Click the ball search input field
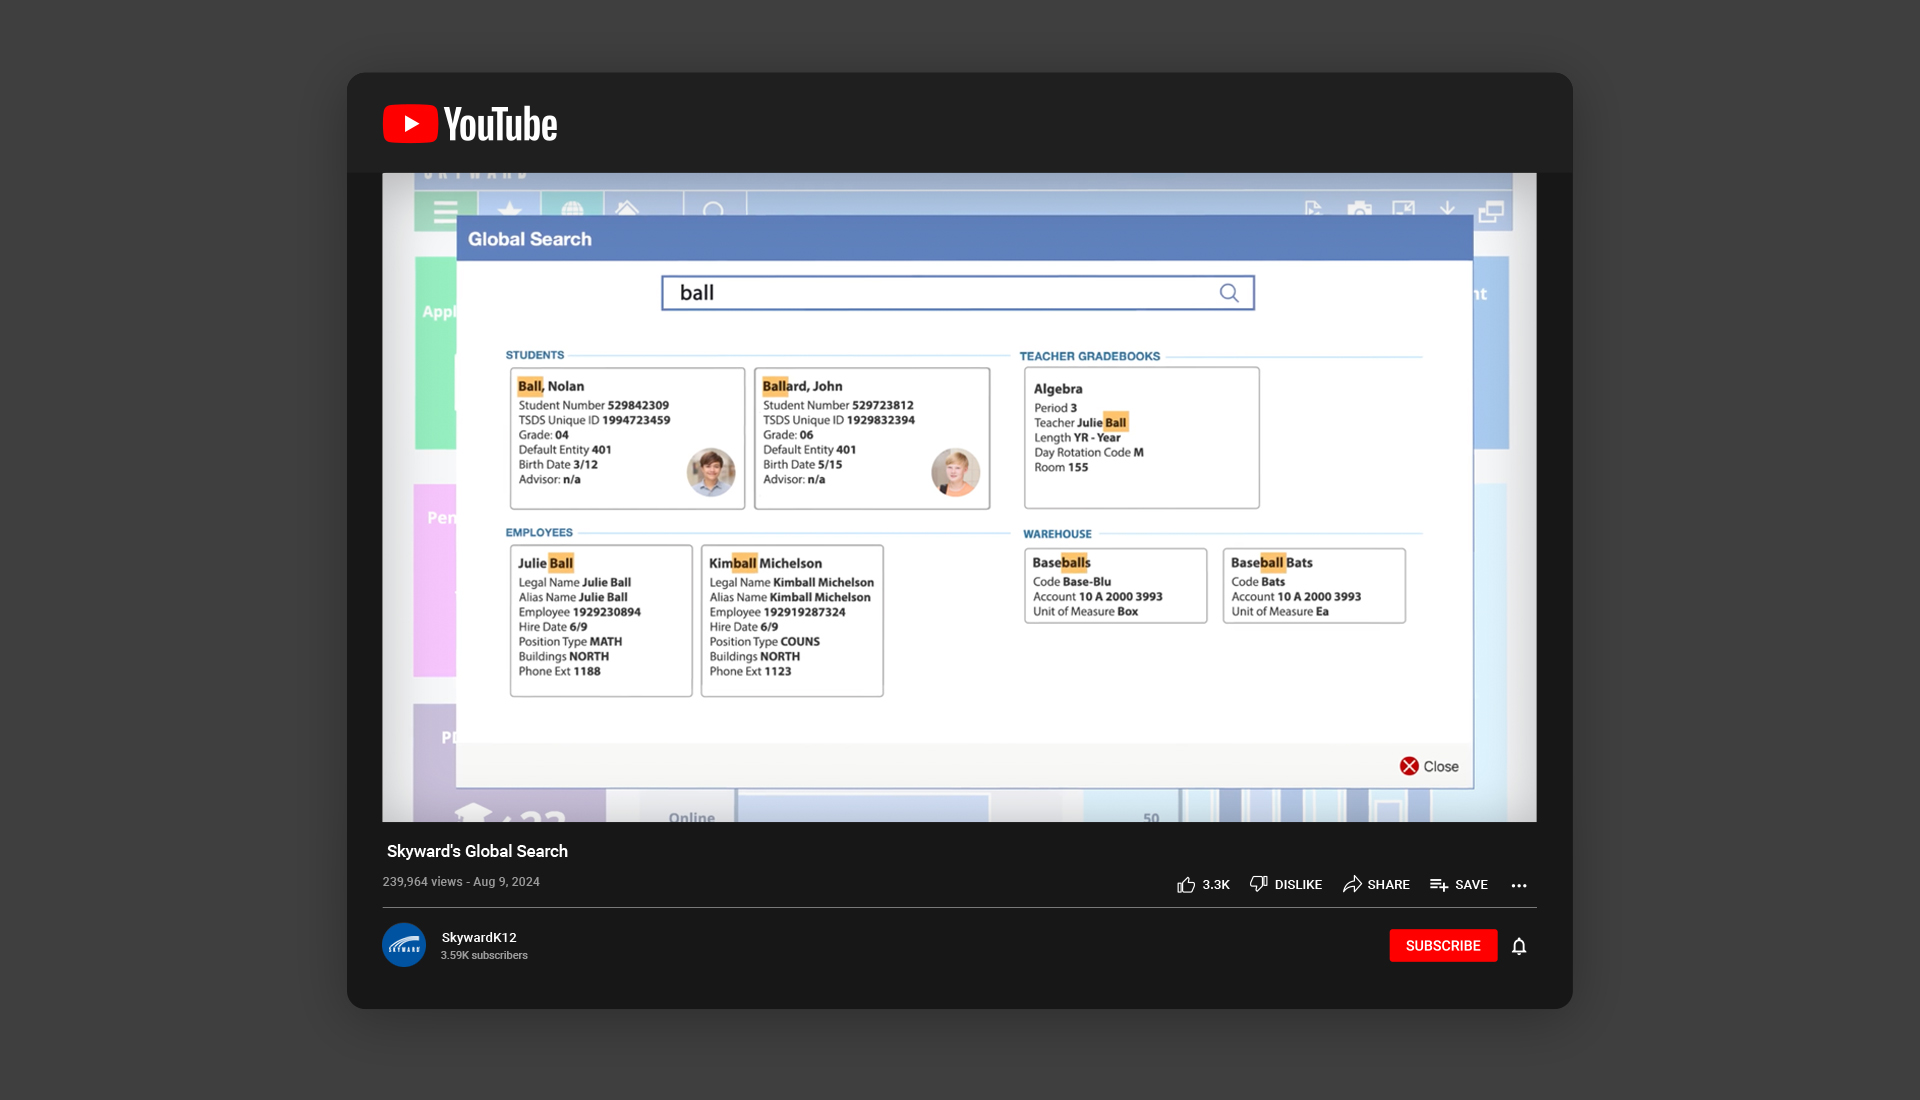The height and width of the screenshot is (1100, 1920). click(x=957, y=293)
